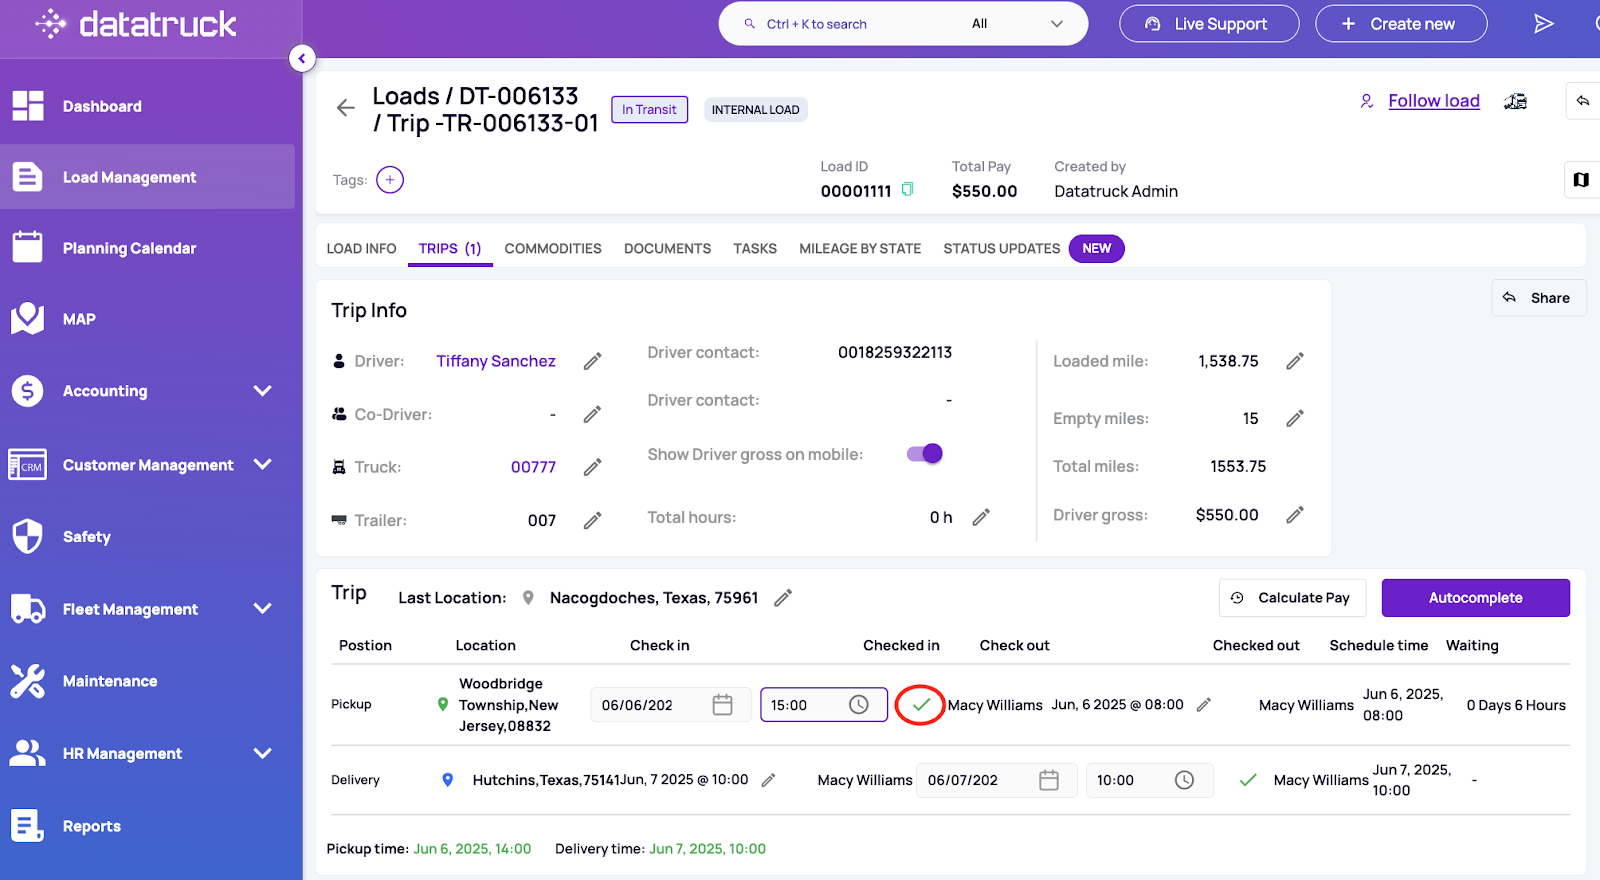
Task: Click the paper plane send icon
Action: 1544,23
